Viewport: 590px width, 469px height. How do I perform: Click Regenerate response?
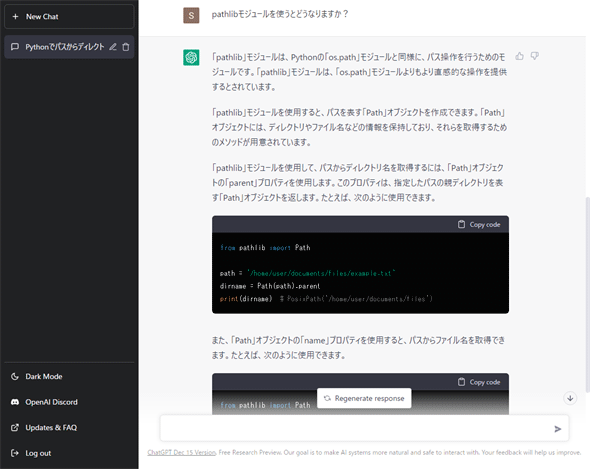(x=364, y=398)
